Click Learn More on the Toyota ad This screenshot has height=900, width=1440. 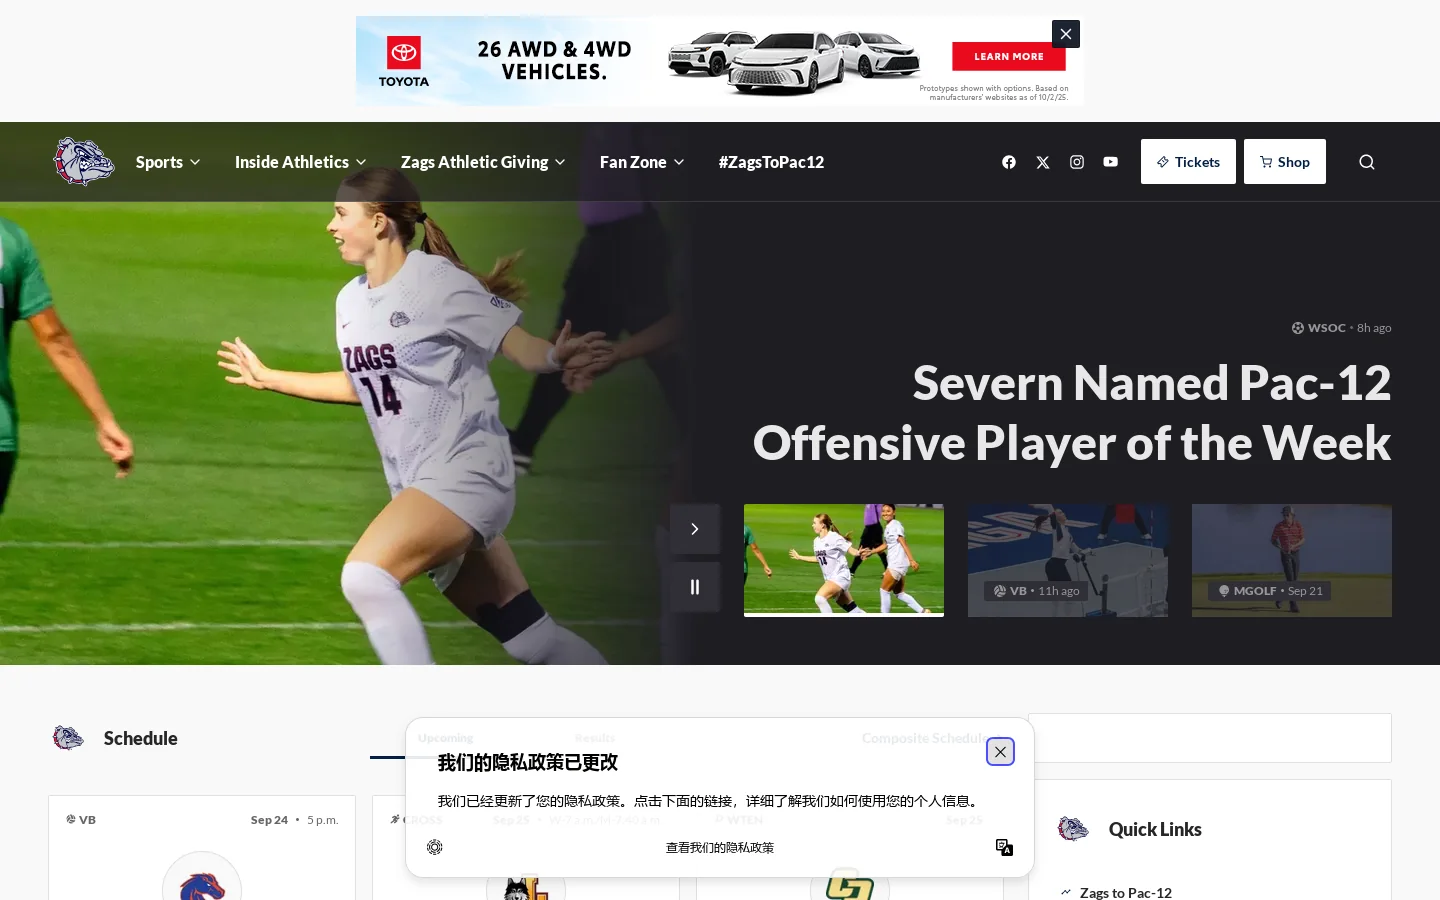click(x=1009, y=57)
